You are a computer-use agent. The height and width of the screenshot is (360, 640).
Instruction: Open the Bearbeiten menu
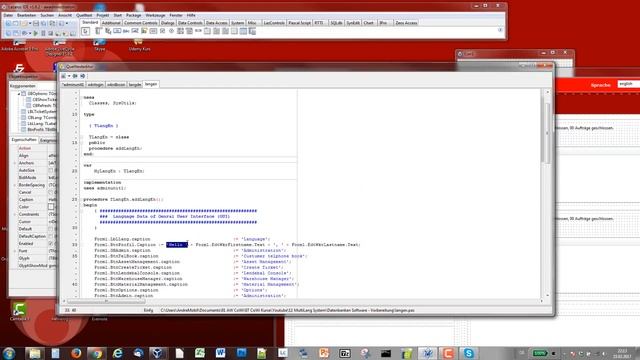27,15
